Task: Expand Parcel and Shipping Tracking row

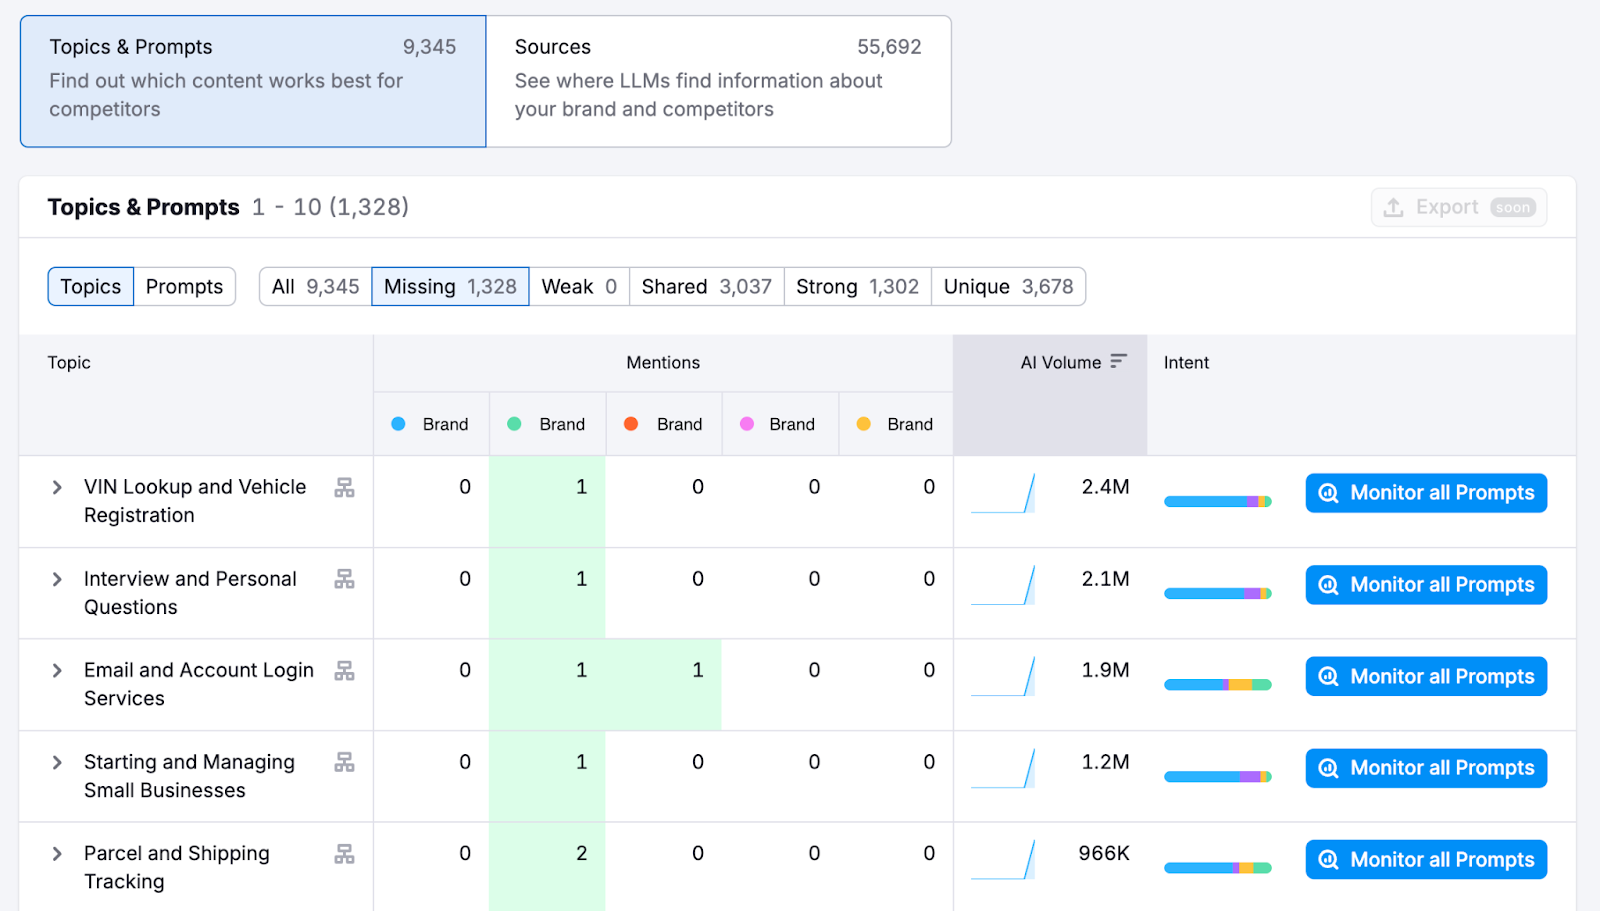Action: tap(57, 854)
